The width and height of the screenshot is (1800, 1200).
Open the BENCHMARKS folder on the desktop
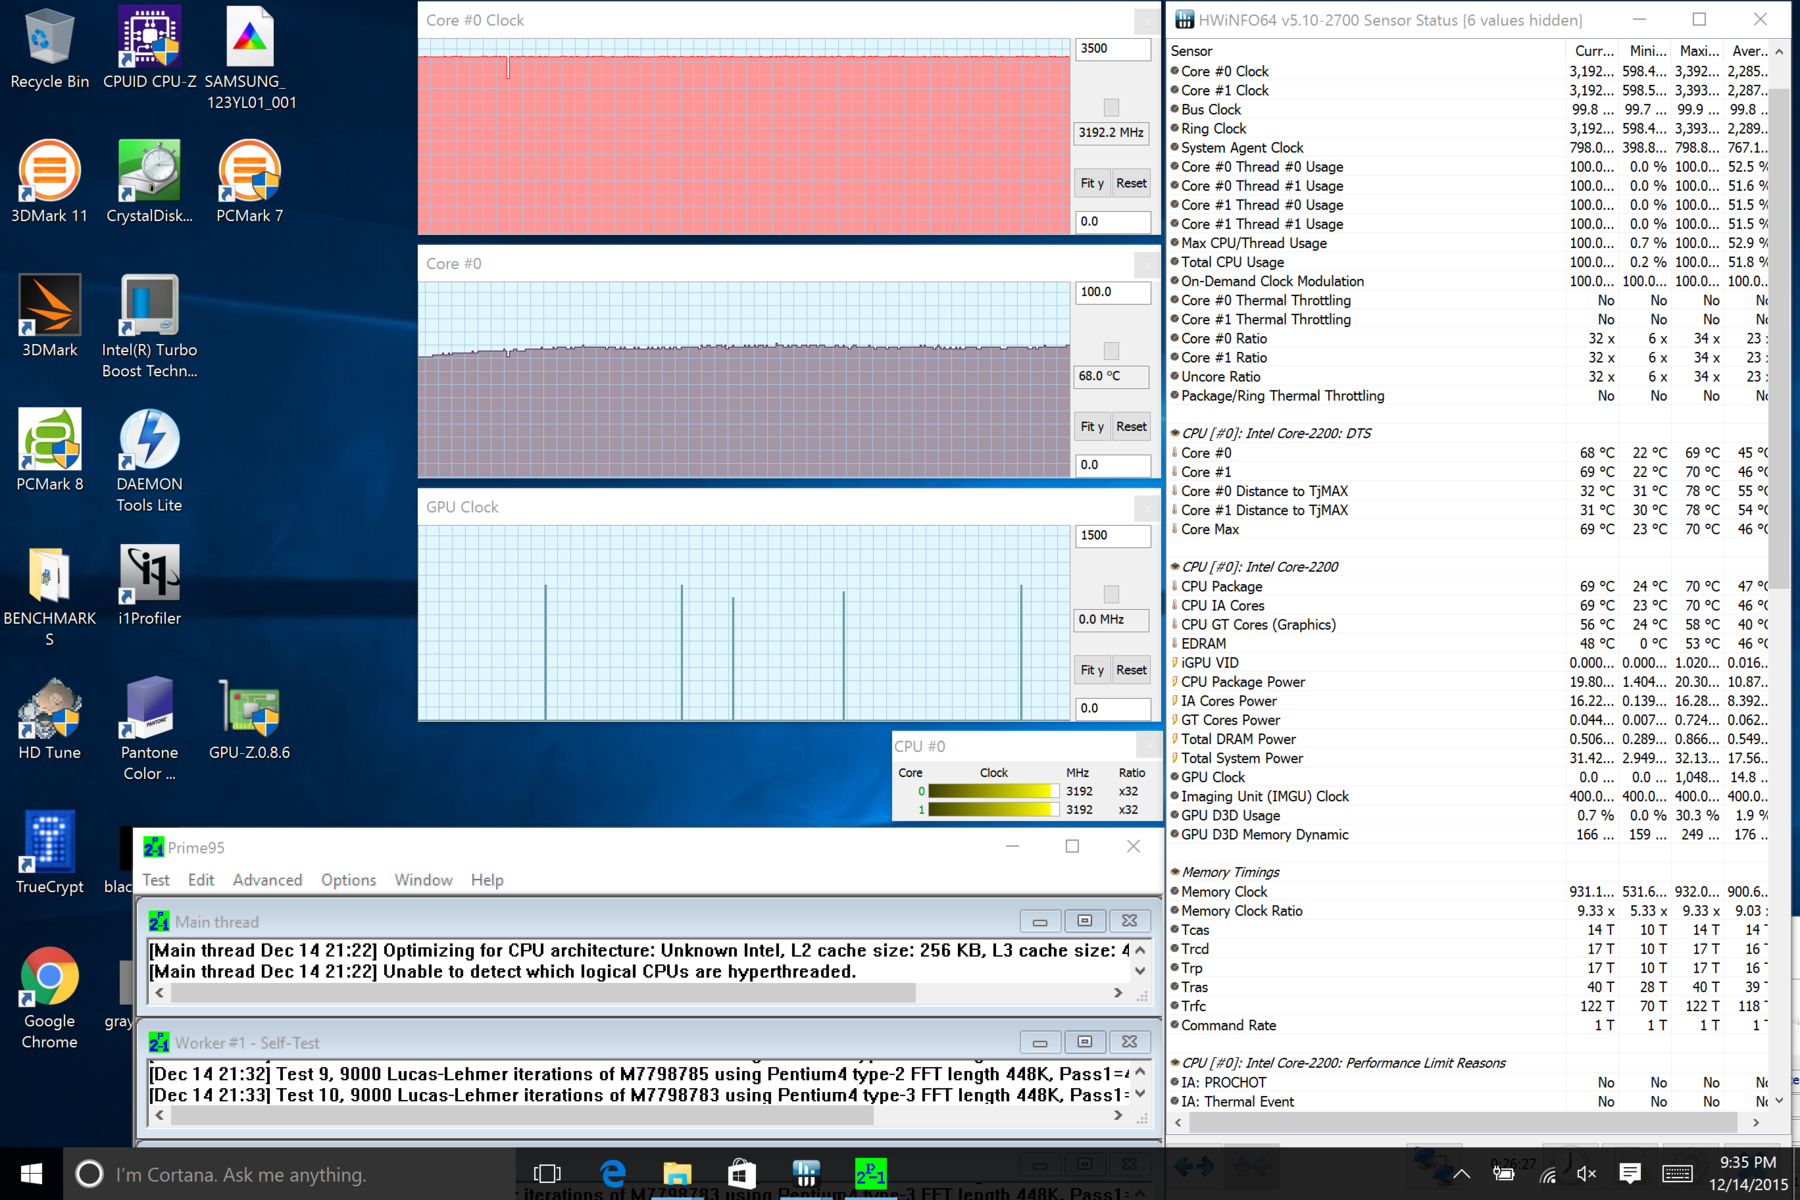tap(49, 595)
